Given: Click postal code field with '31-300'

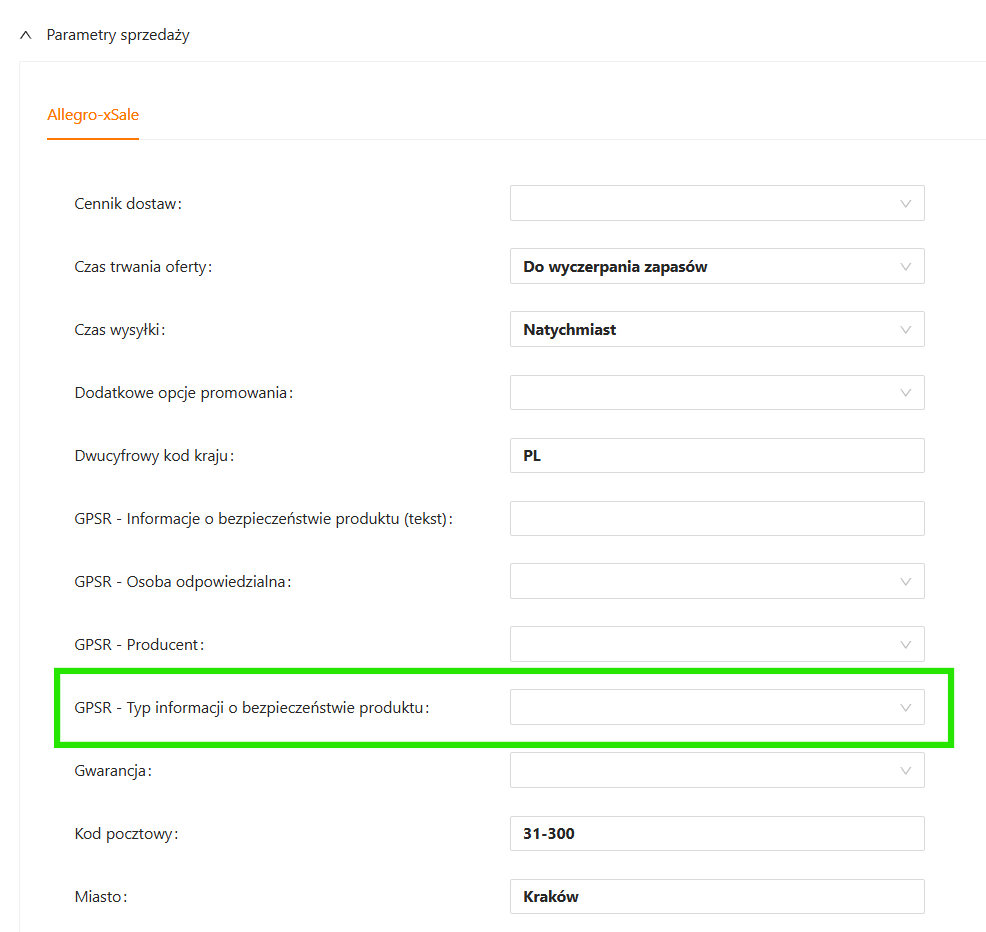Looking at the screenshot, I should tap(716, 834).
